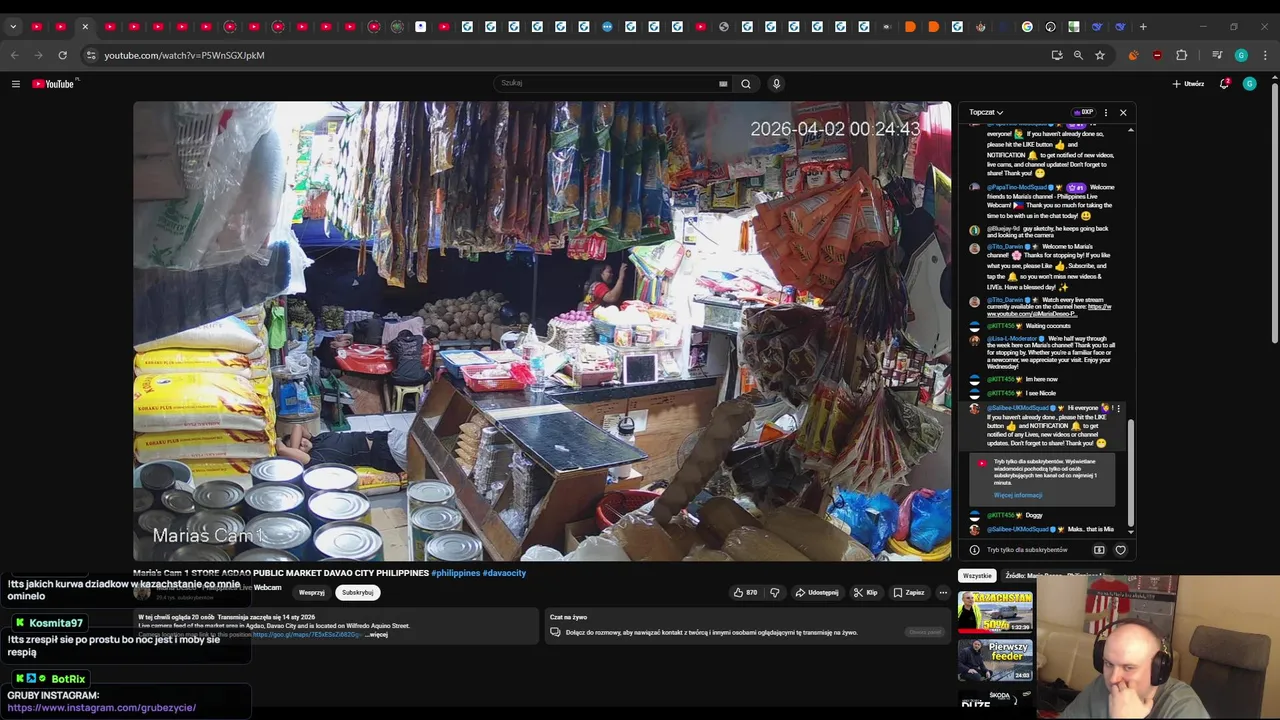Image resolution: width=1280 pixels, height=720 pixels.
Task: Open site info icon in address bar
Action: [91, 55]
